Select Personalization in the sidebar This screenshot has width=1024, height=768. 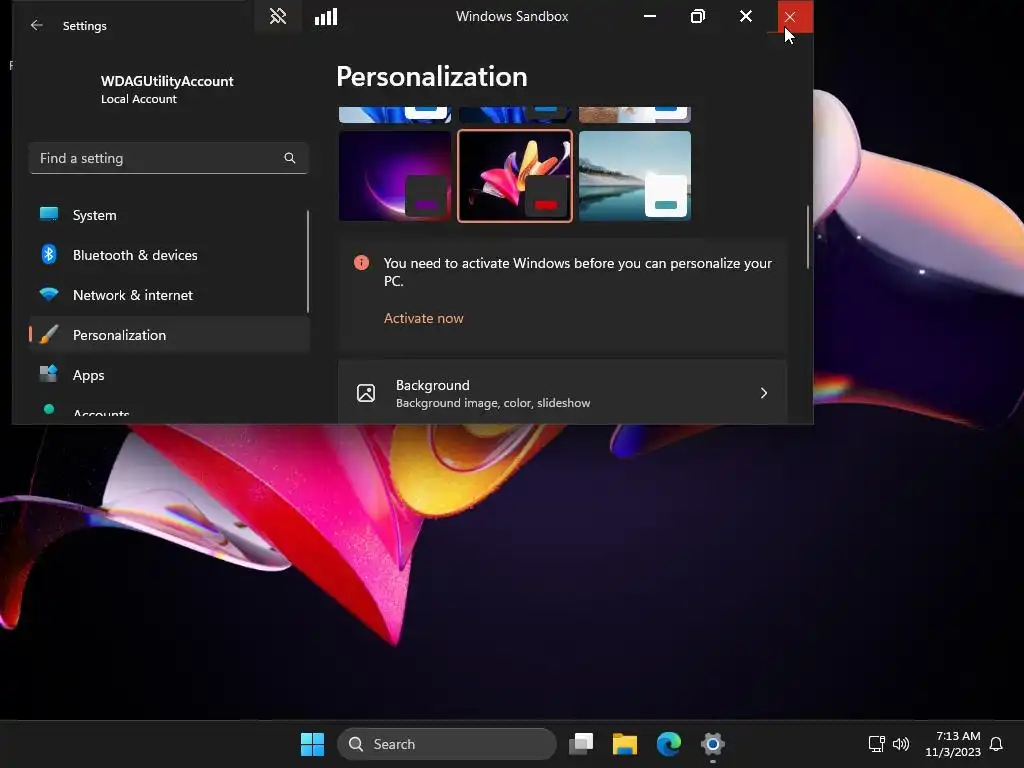click(168, 335)
